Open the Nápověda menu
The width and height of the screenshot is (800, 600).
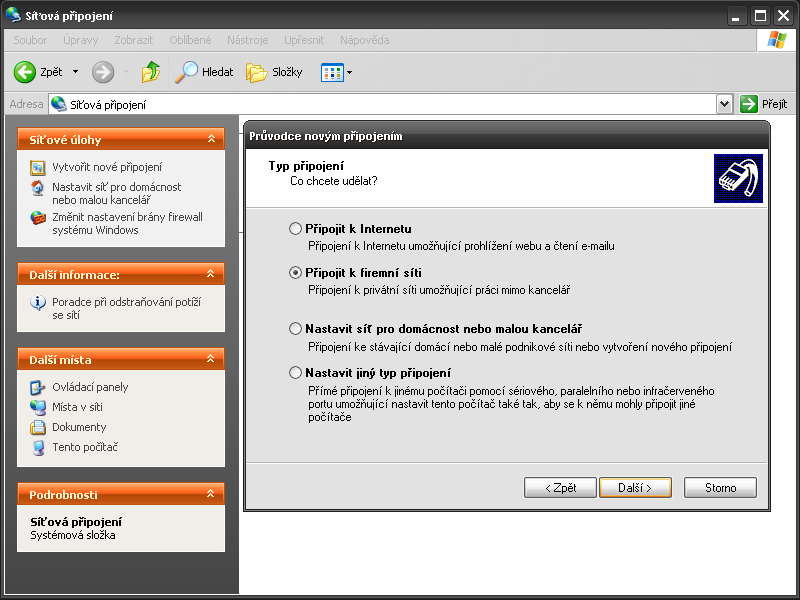[x=365, y=40]
